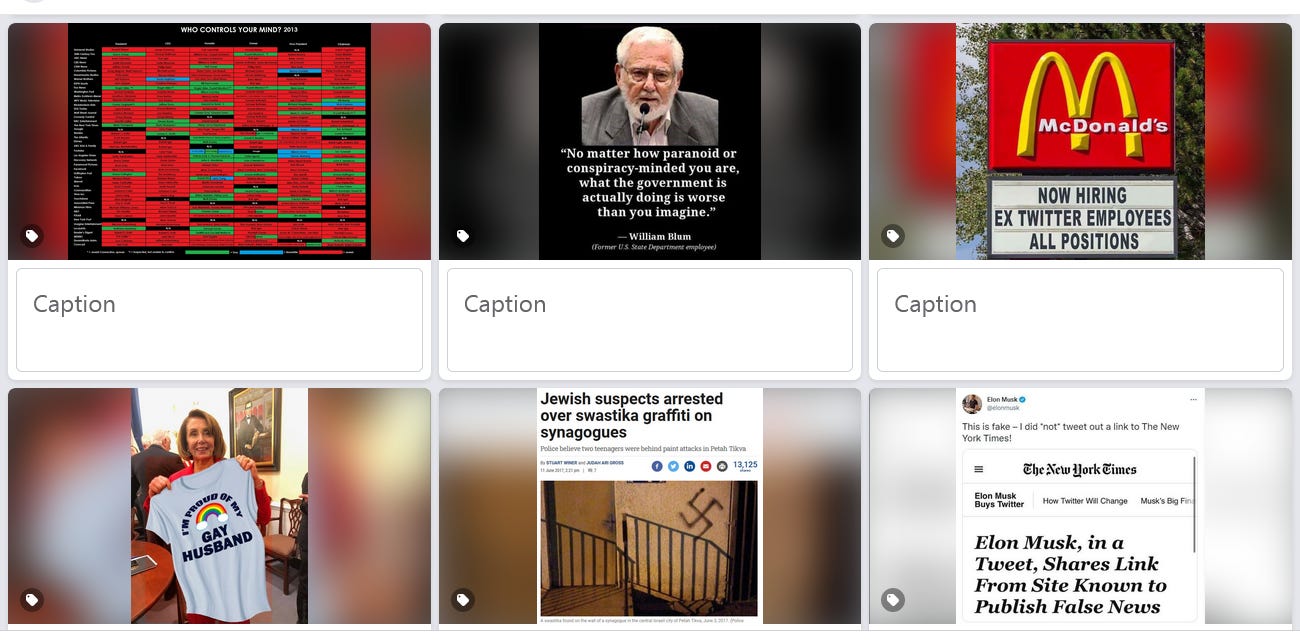The width and height of the screenshot is (1300, 642).
Task: Click hamburger menu in New York Times screenshot
Action: tap(979, 469)
